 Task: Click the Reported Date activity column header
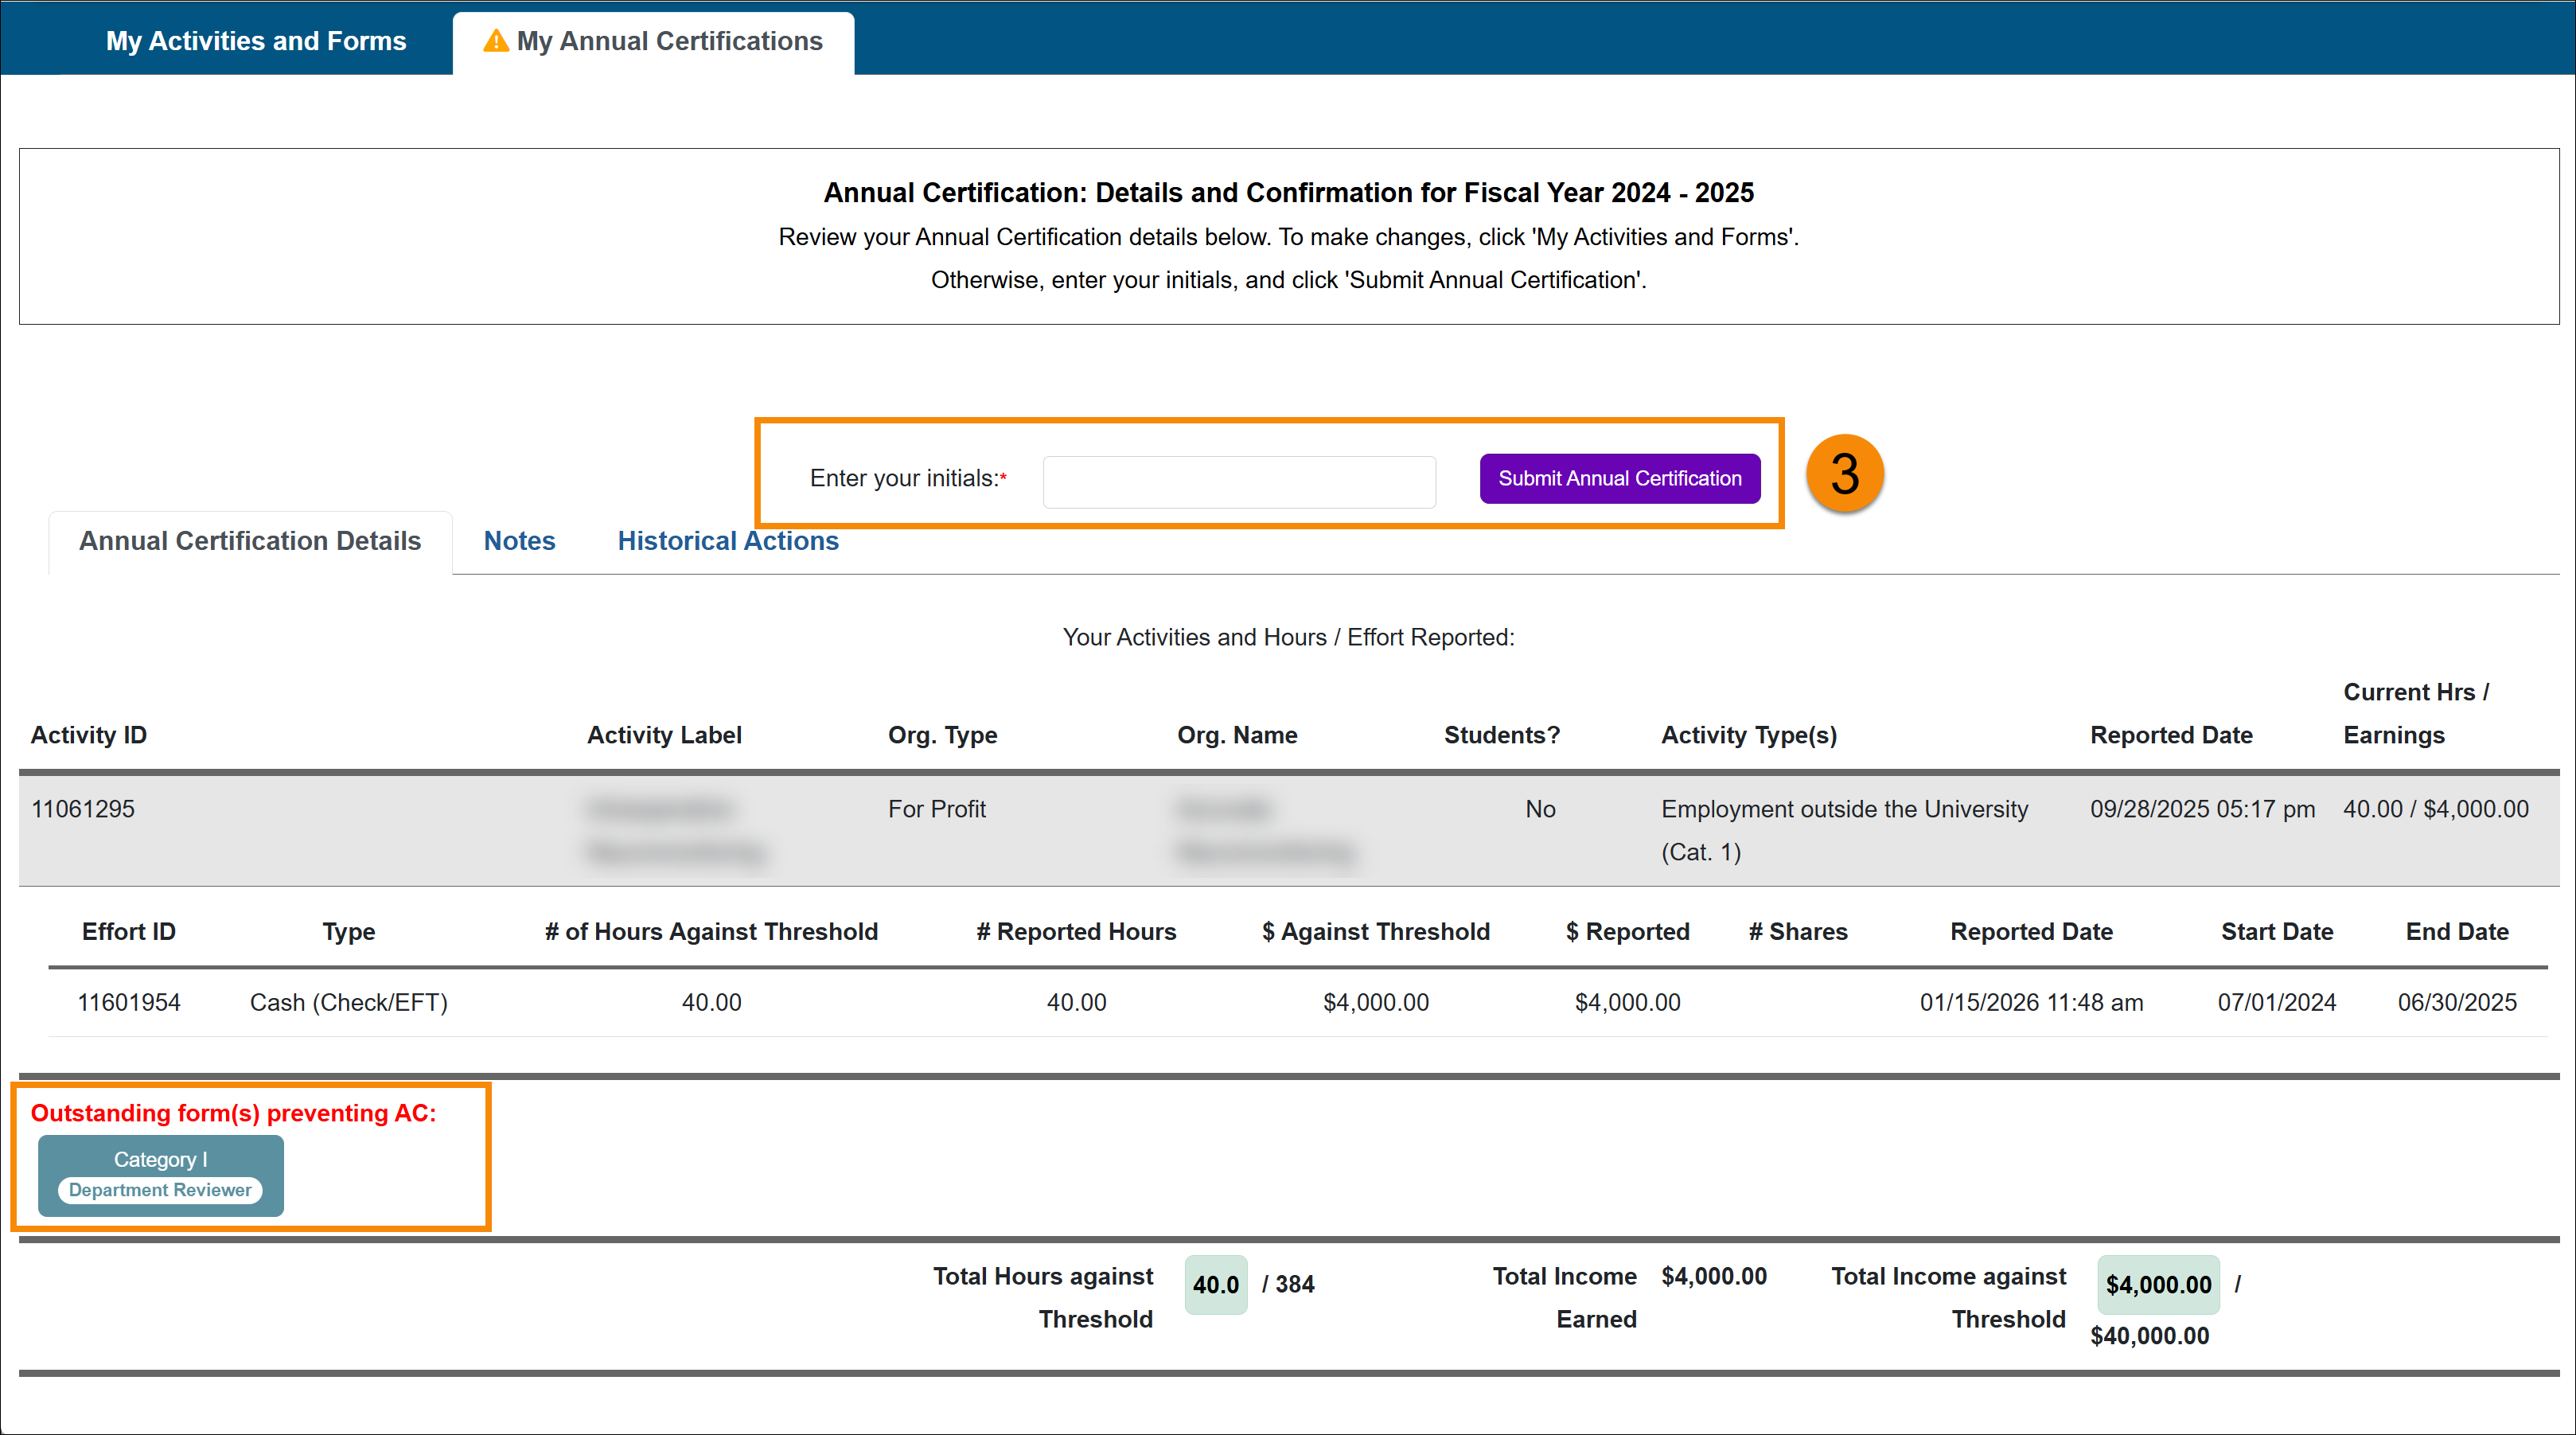2170,735
